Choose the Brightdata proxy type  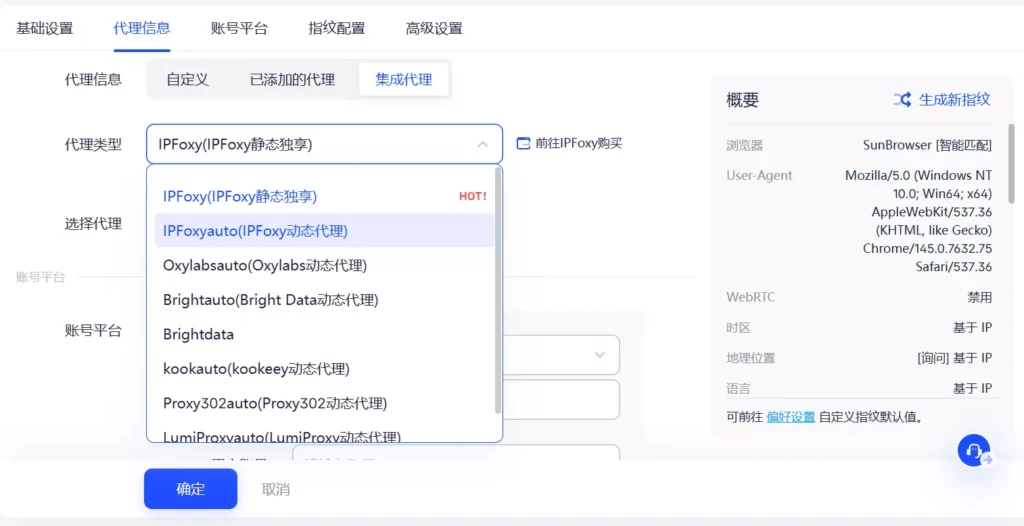[x=198, y=334]
